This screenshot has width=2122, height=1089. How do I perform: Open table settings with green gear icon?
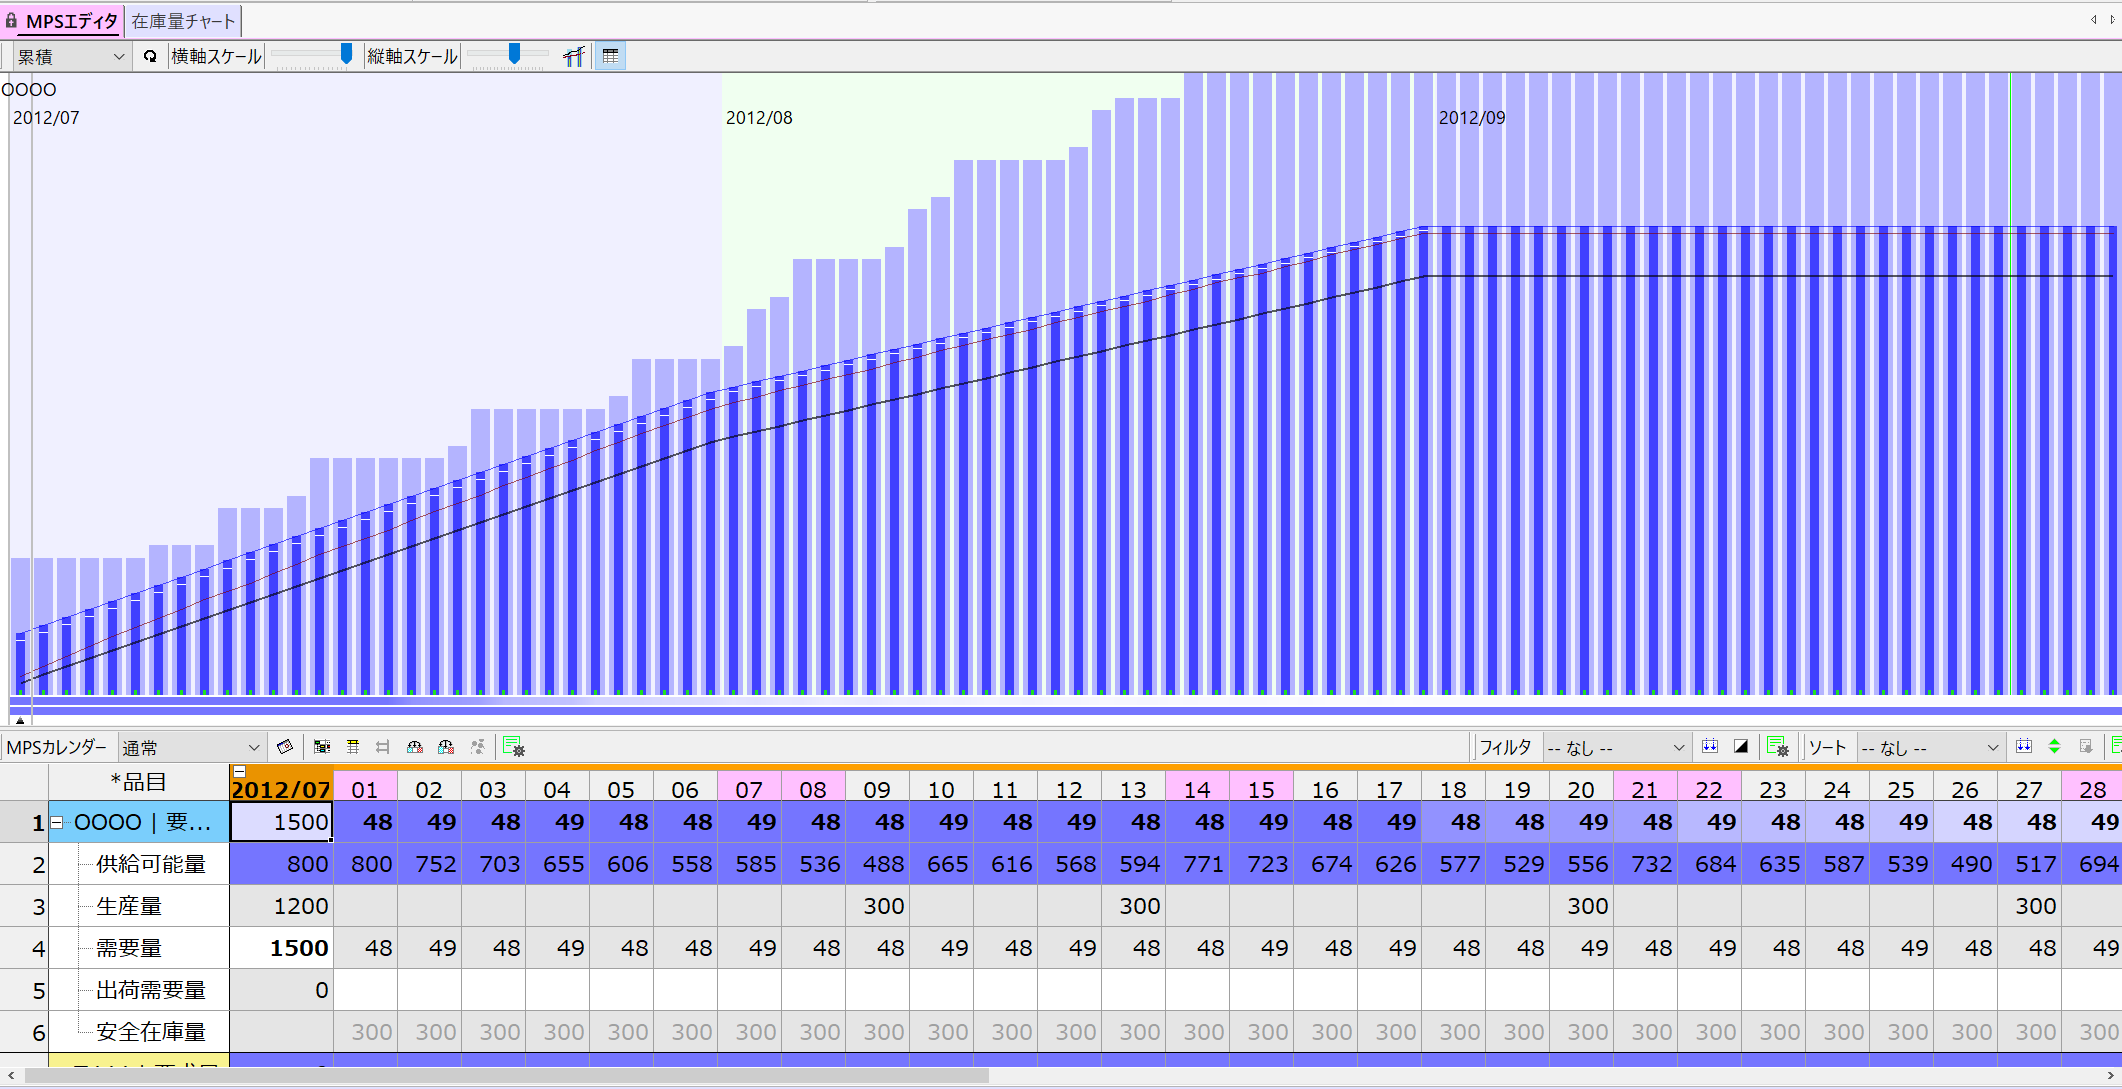(514, 747)
